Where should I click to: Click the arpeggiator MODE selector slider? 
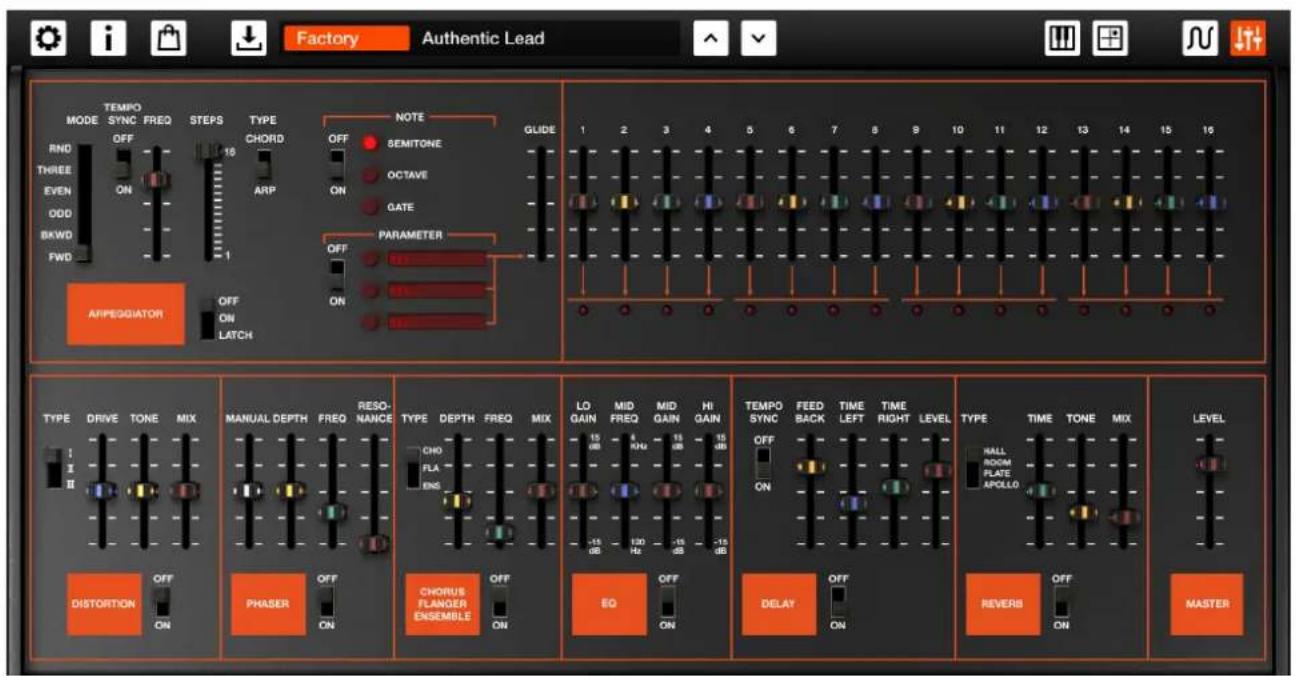[x=85, y=203]
